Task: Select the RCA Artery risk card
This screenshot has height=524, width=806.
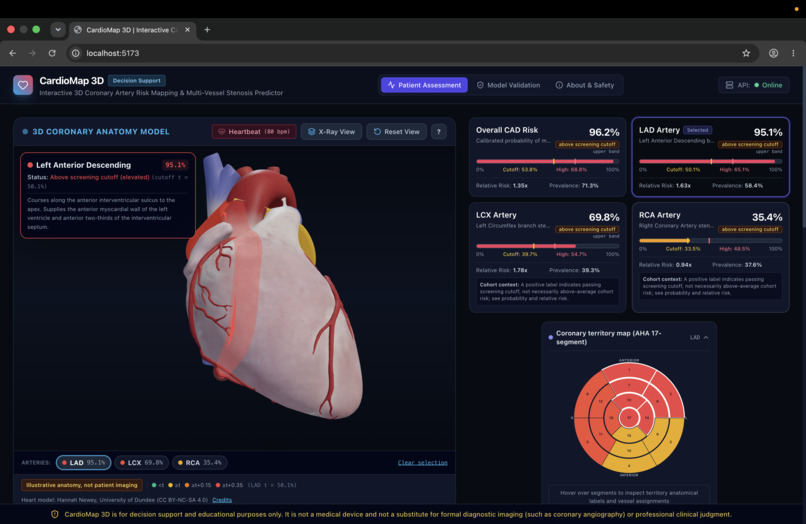Action: point(710,257)
